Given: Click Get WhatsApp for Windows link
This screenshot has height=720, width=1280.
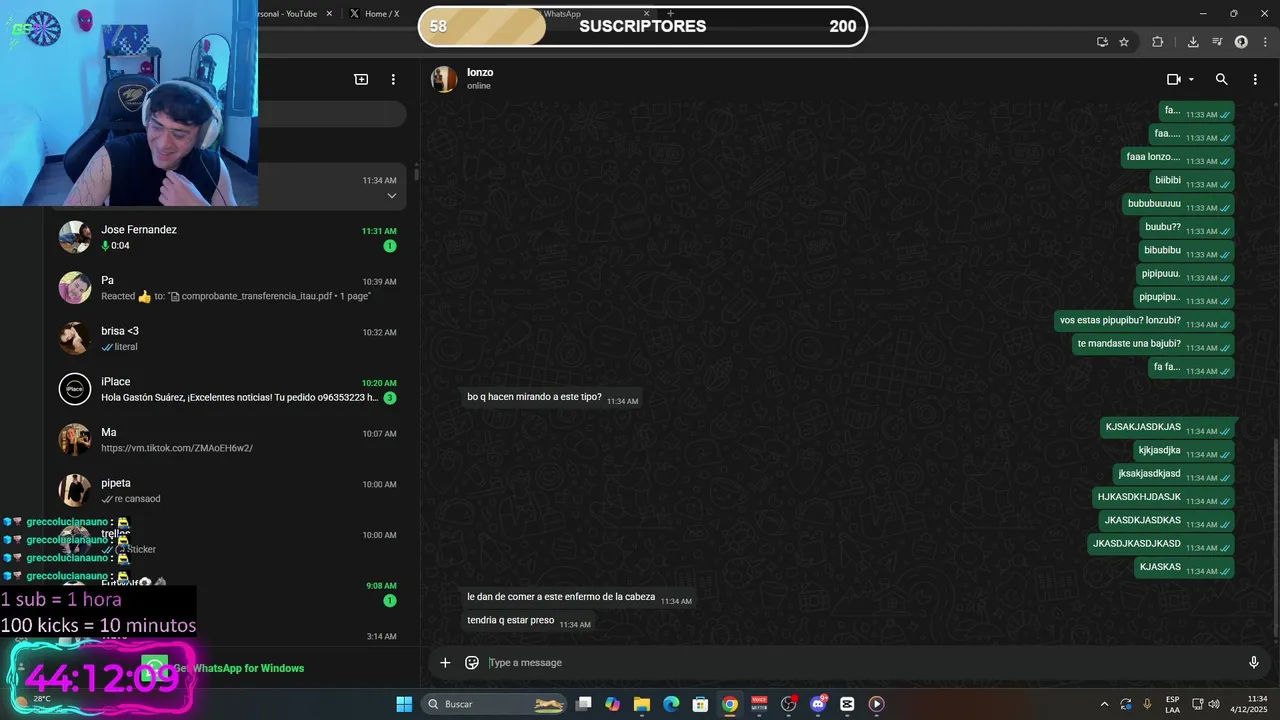Looking at the screenshot, I should tap(239, 668).
